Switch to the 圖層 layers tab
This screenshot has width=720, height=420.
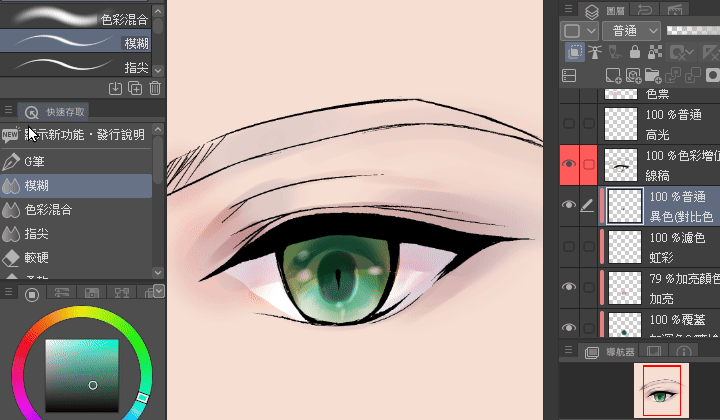pos(603,10)
